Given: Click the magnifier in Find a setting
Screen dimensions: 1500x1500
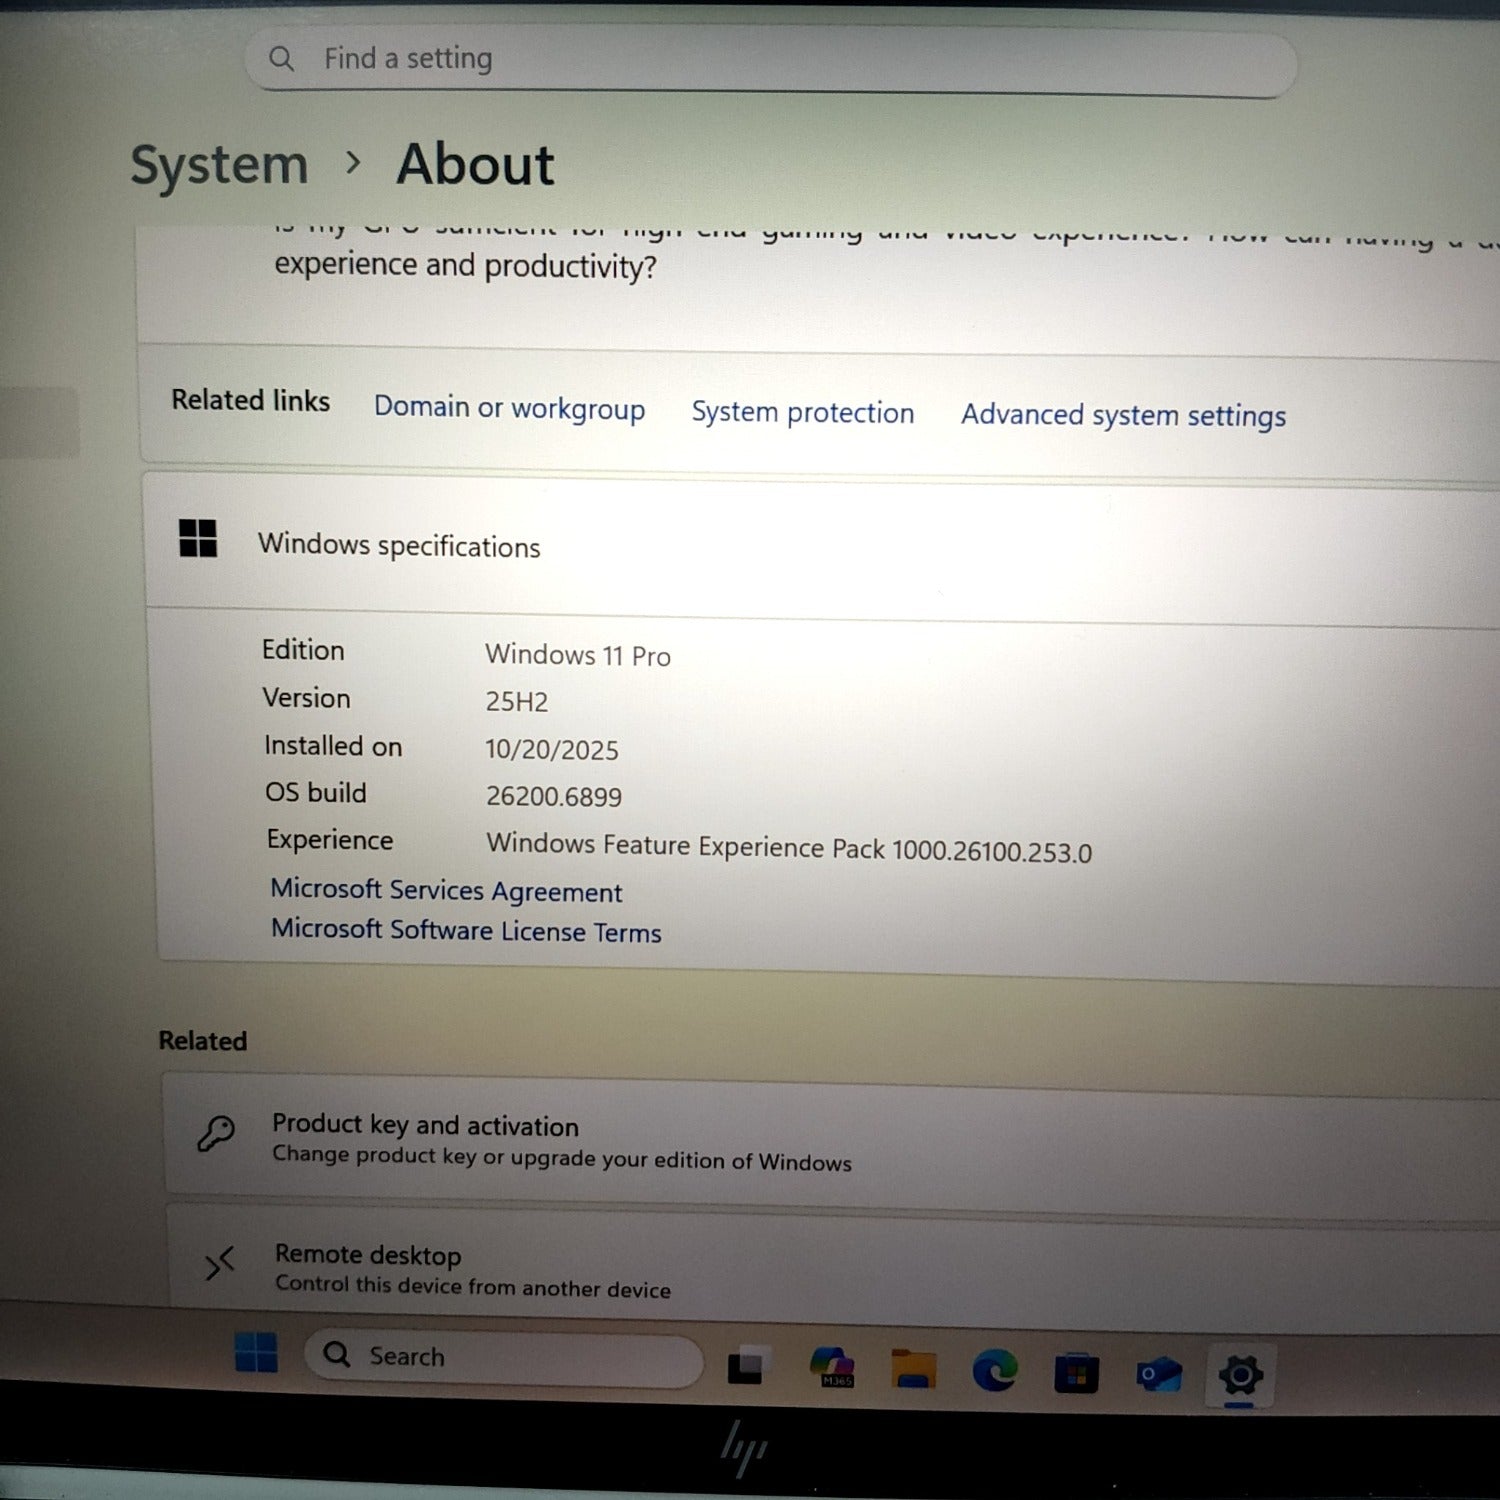Looking at the screenshot, I should coord(282,59).
